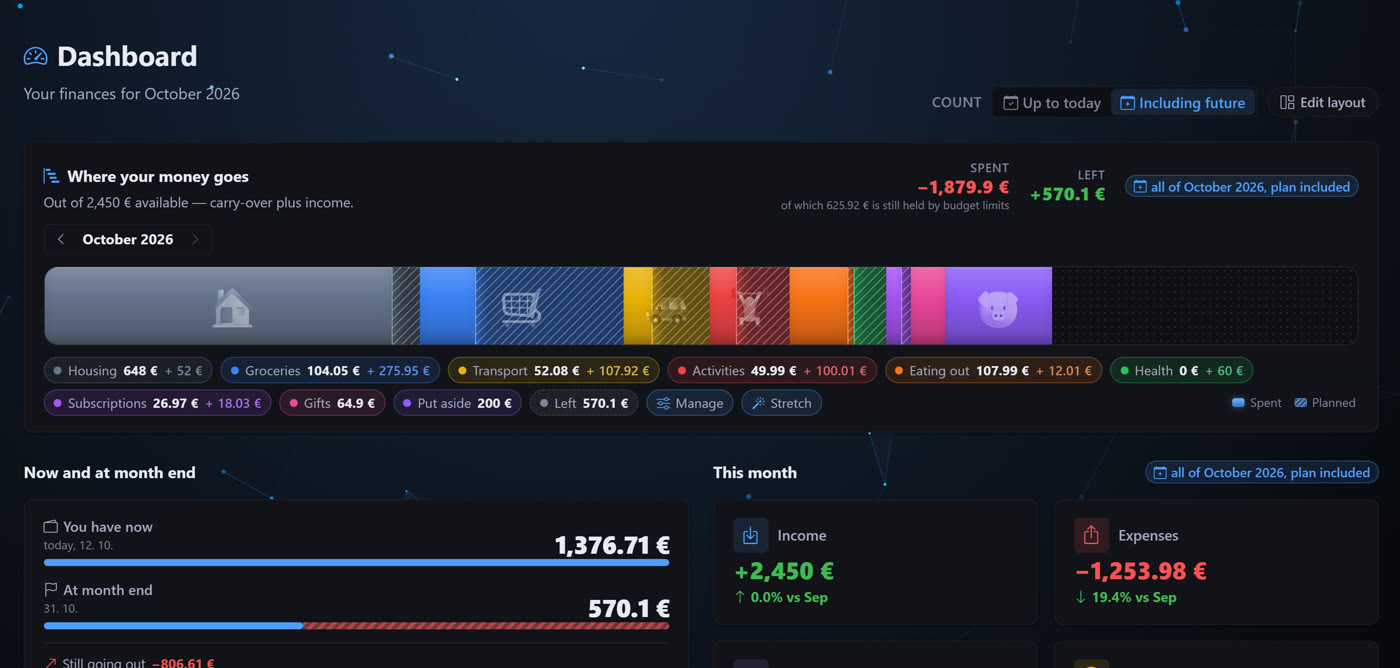The width and height of the screenshot is (1400, 668).
Task: Click the income amount +2,450 €
Action: point(784,571)
